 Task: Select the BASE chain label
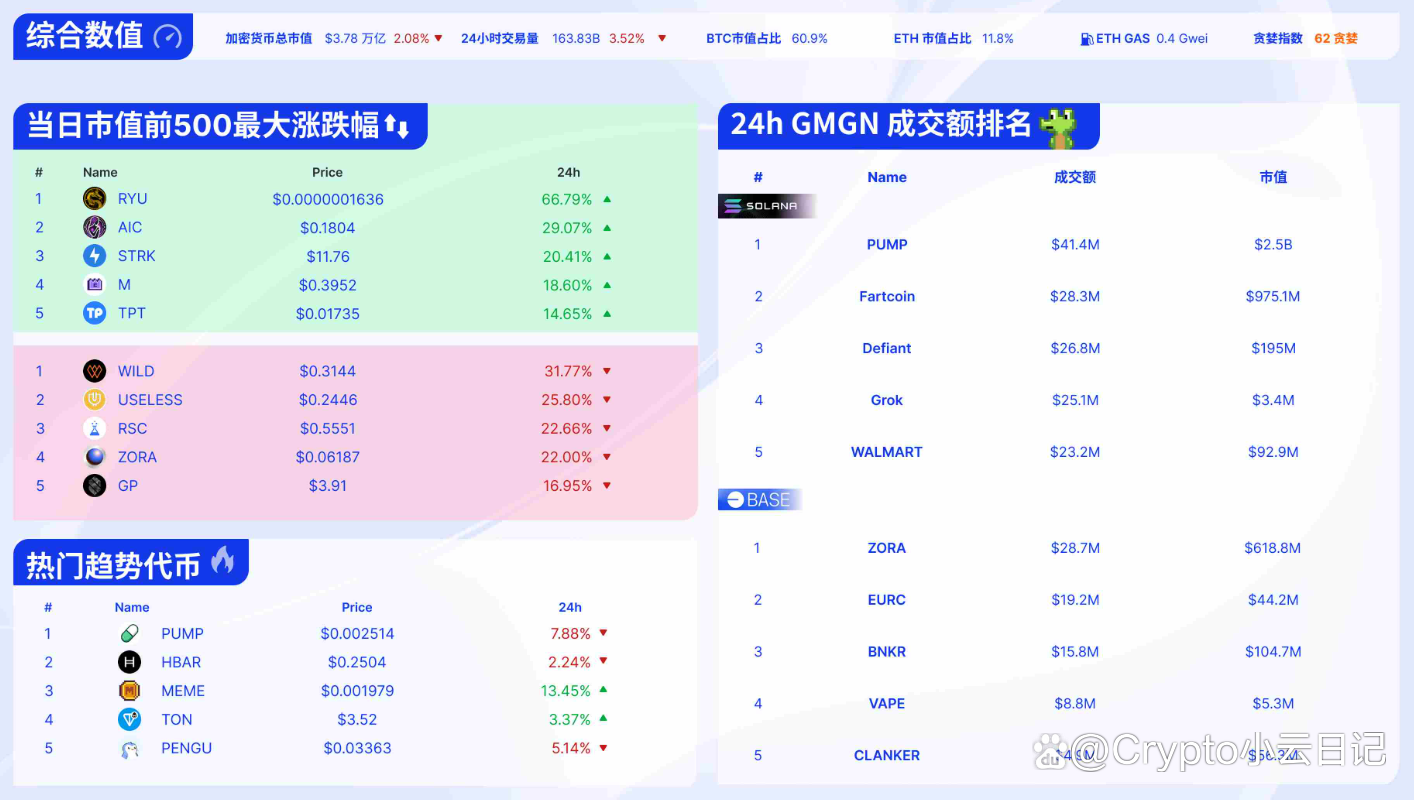coord(760,500)
